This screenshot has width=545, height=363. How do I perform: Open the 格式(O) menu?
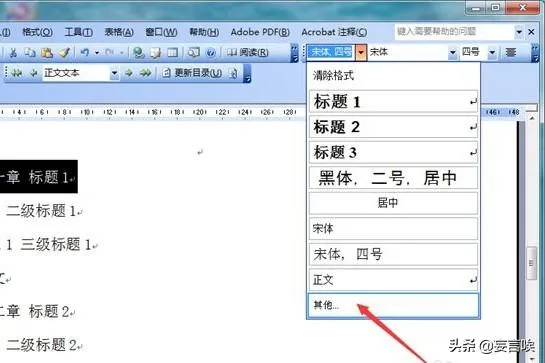(37, 32)
